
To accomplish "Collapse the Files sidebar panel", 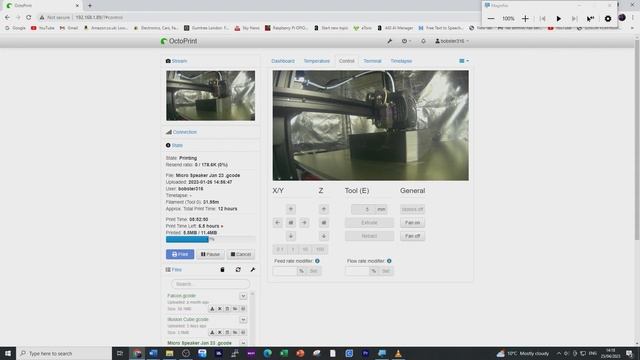I will pos(176,270).
